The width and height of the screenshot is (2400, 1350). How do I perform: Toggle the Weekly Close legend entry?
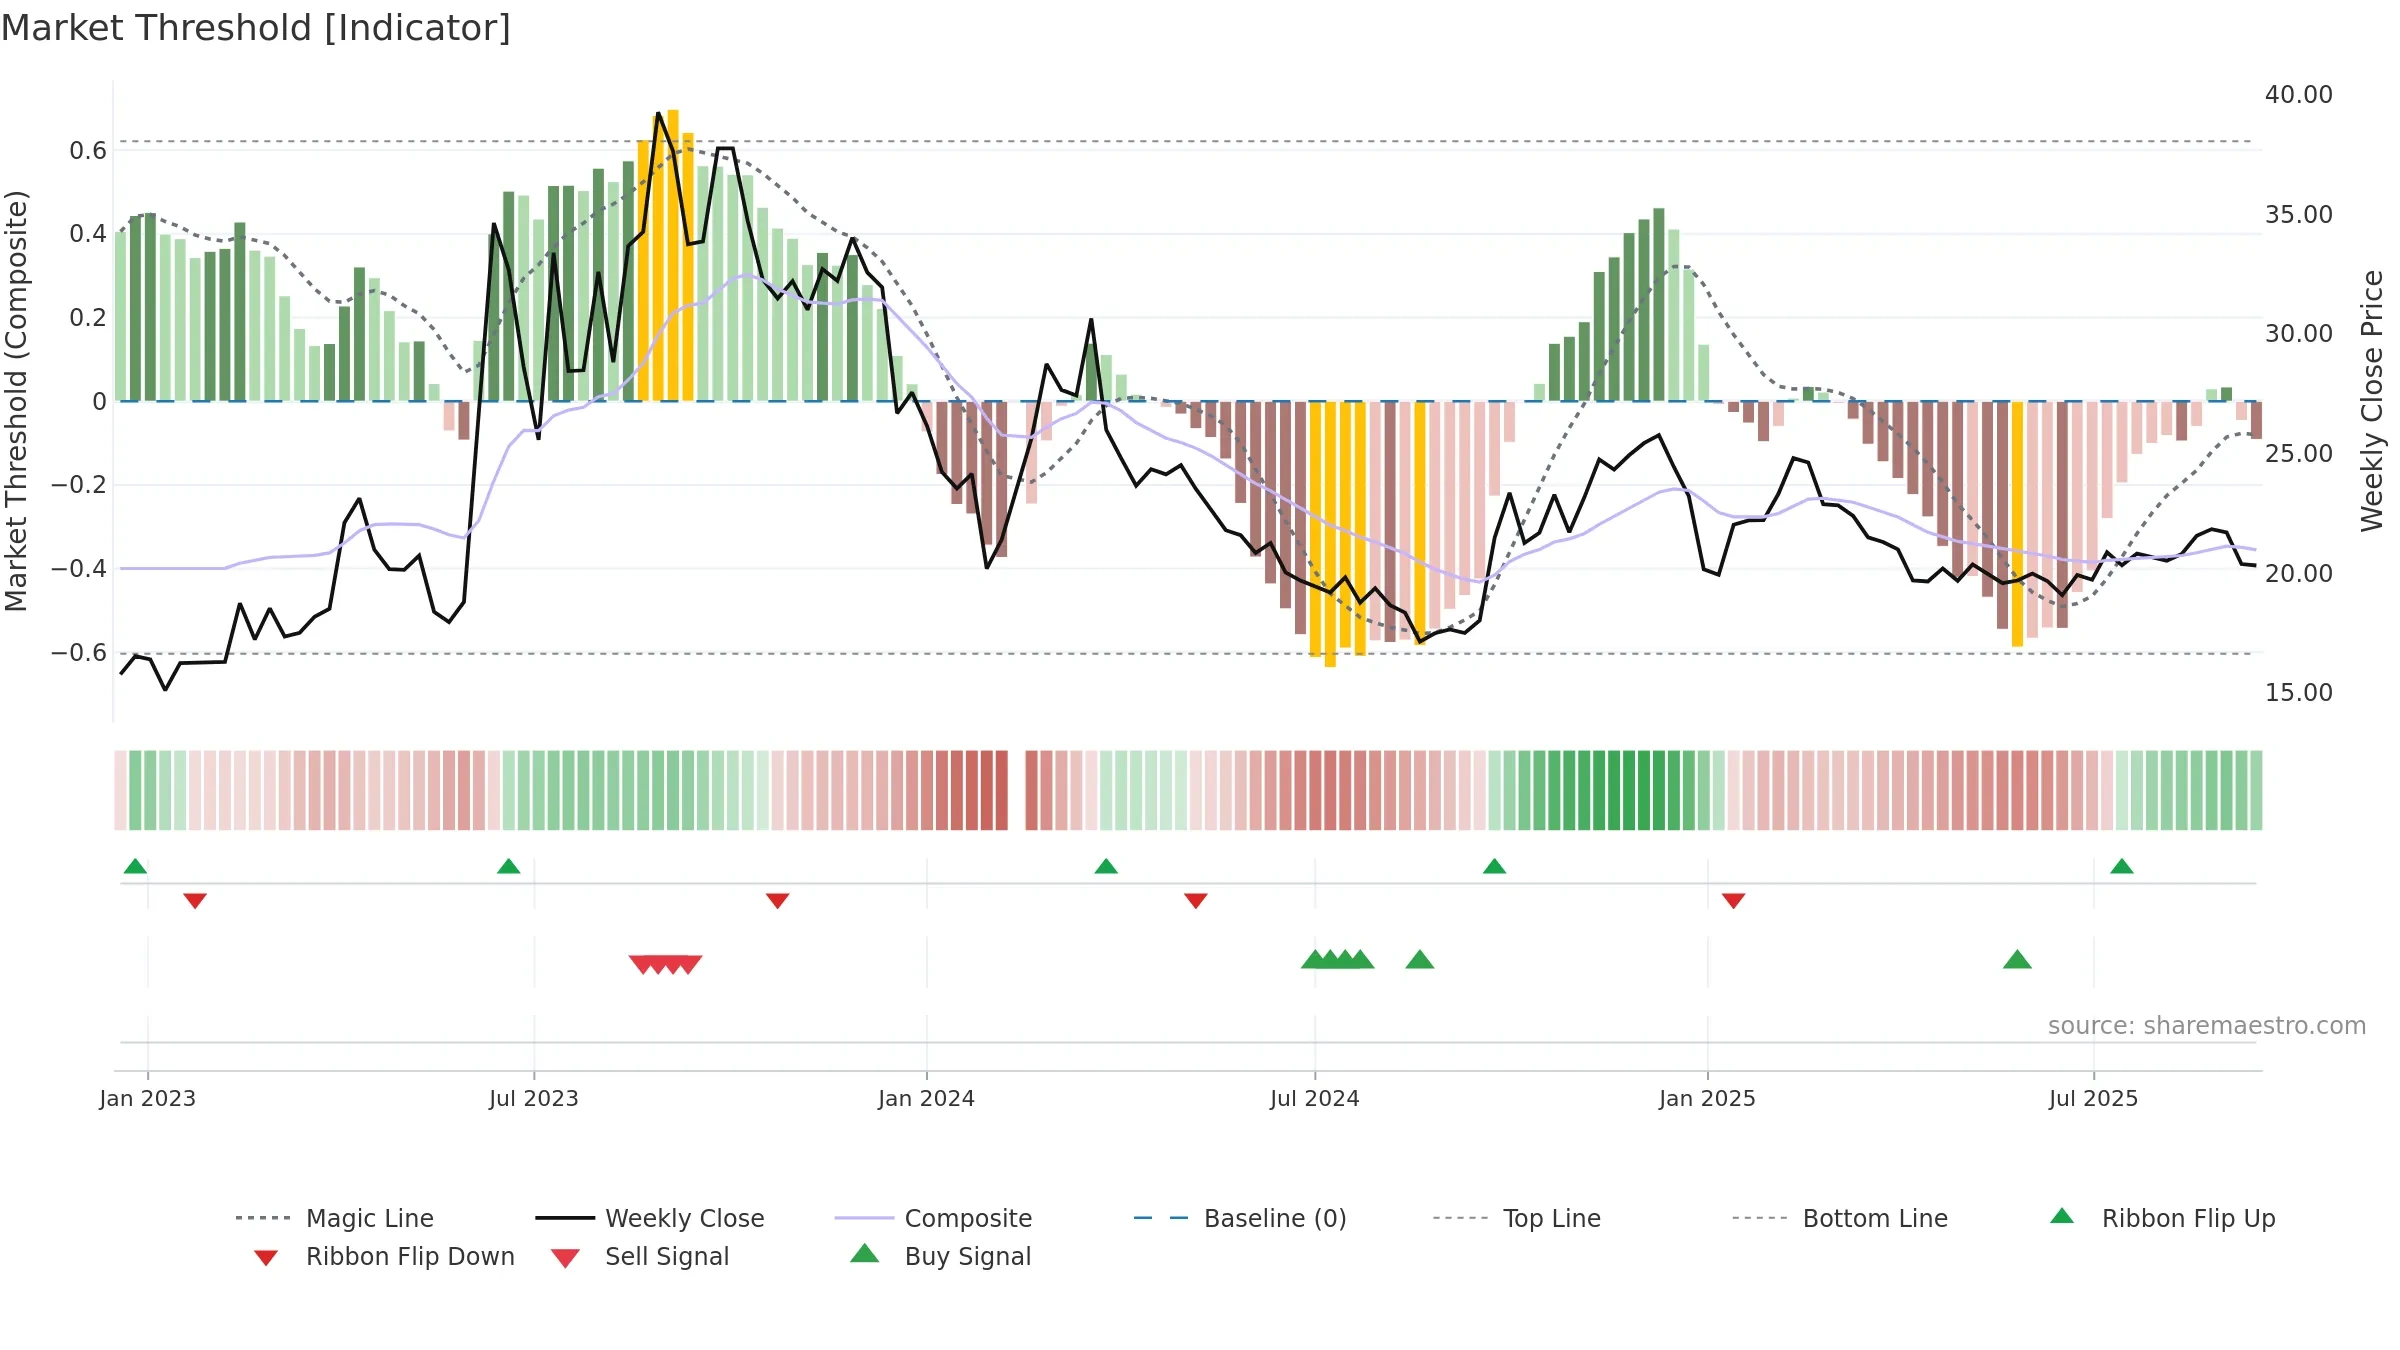(649, 1218)
